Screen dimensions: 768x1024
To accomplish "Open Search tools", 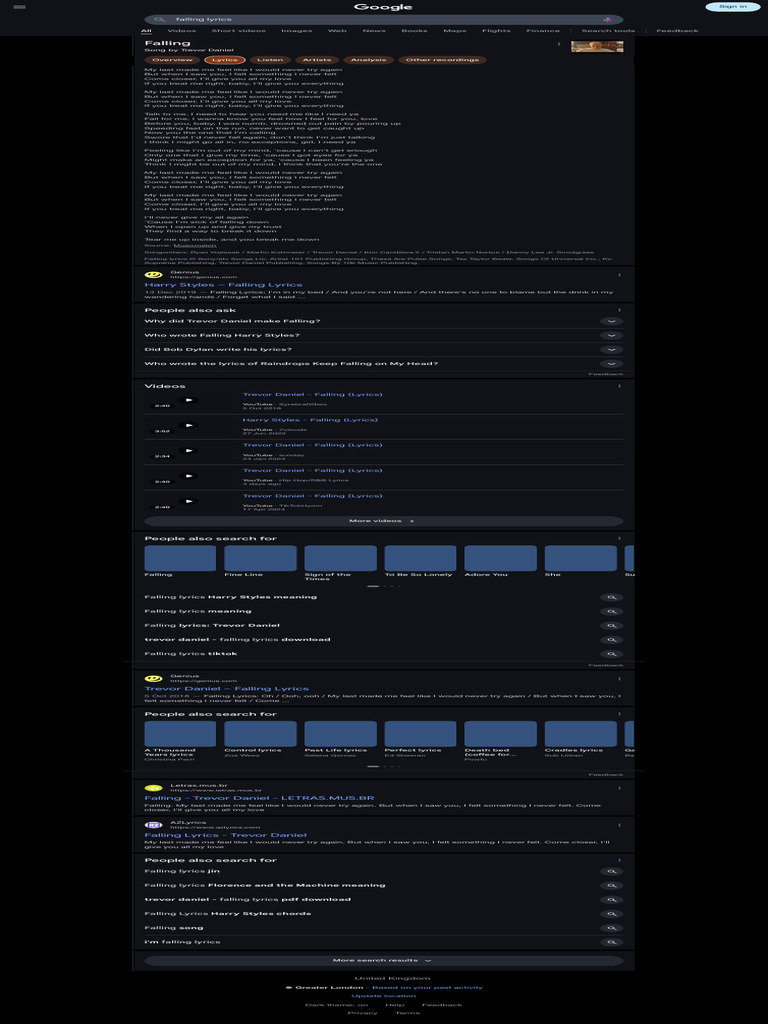I will tap(608, 31).
